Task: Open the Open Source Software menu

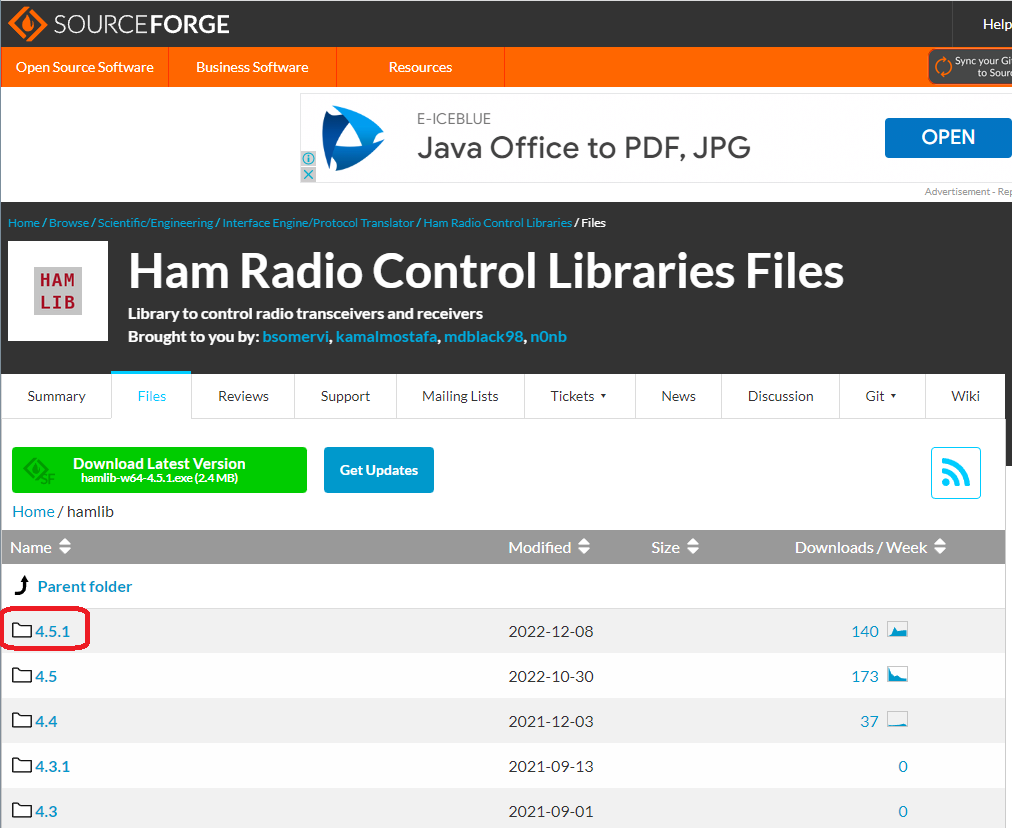Action: (85, 67)
